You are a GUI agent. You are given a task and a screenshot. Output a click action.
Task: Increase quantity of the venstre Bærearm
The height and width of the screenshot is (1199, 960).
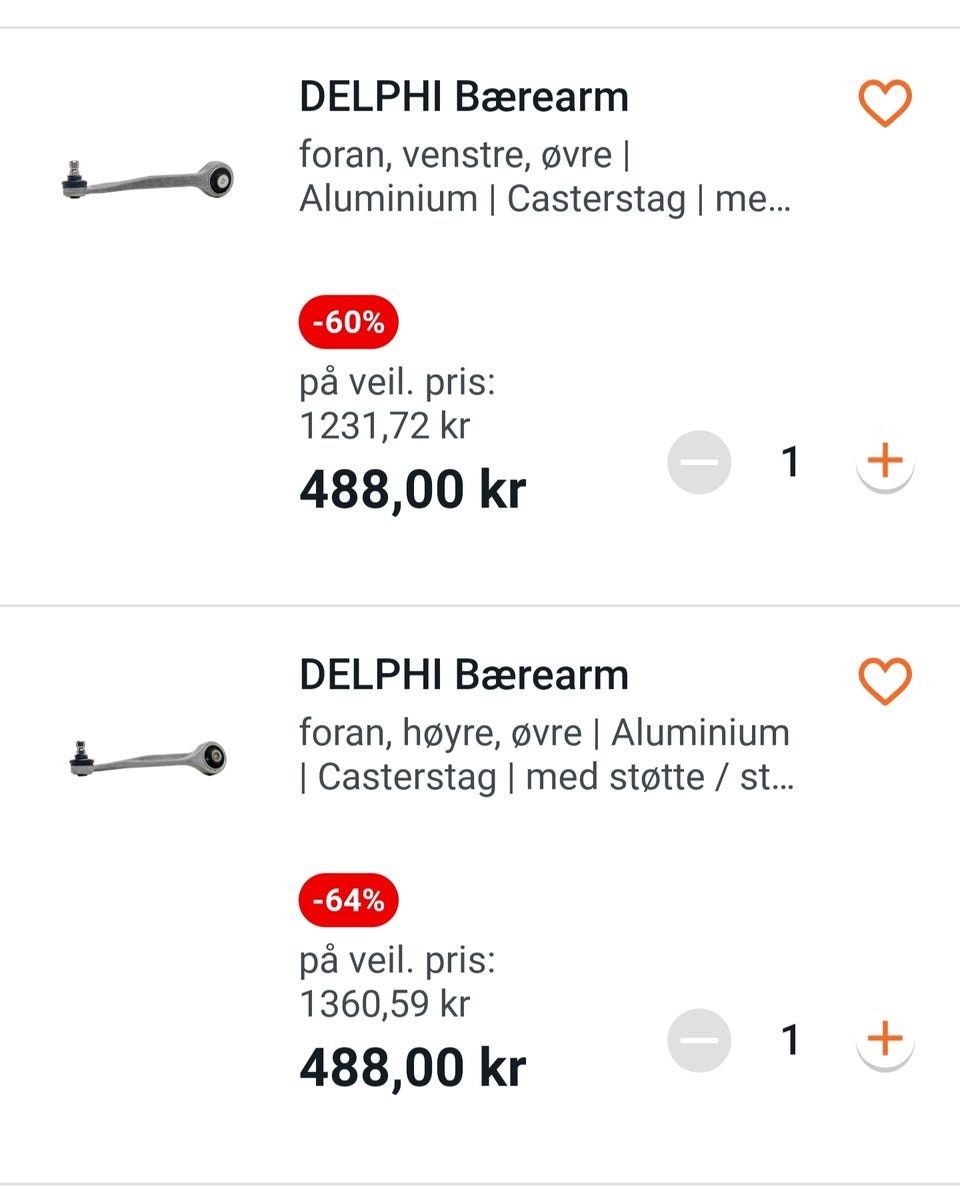pos(885,462)
